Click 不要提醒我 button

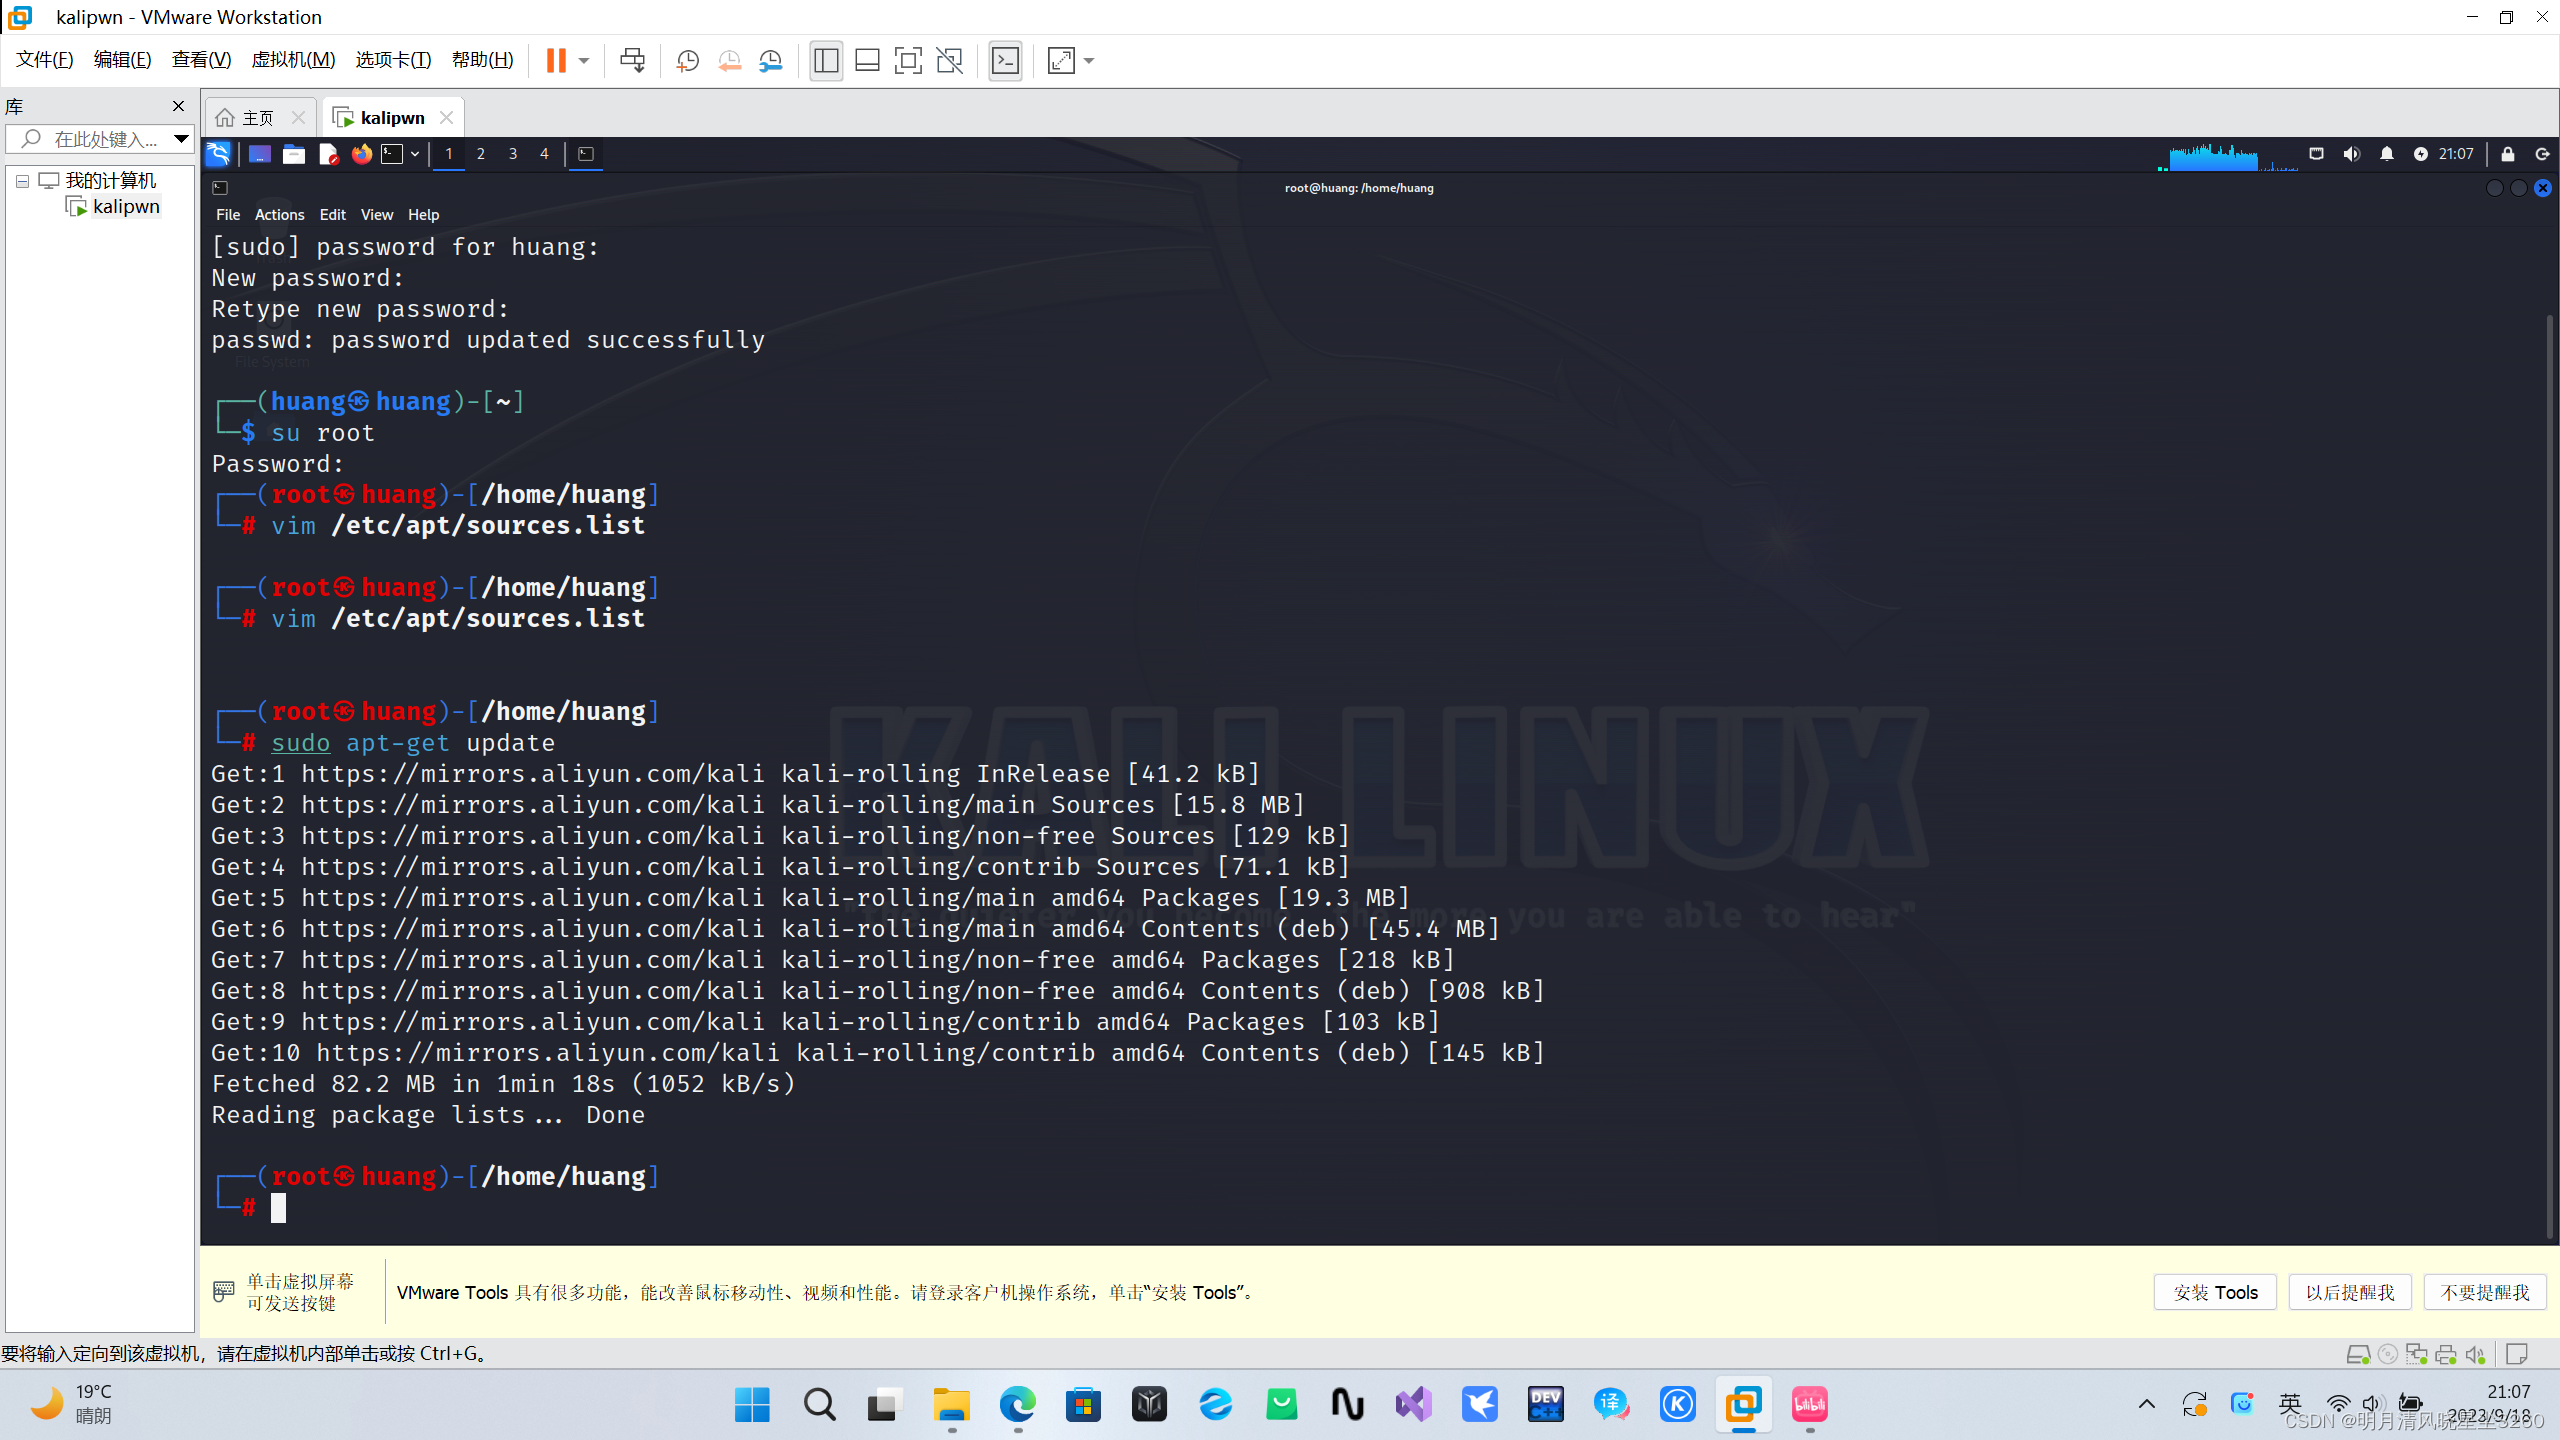tap(2485, 1292)
